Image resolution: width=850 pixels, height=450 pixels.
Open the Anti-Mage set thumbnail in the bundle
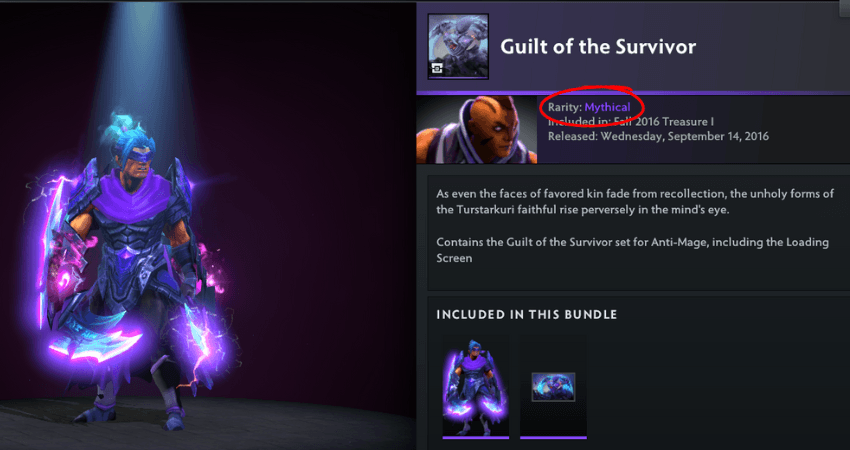click(475, 386)
